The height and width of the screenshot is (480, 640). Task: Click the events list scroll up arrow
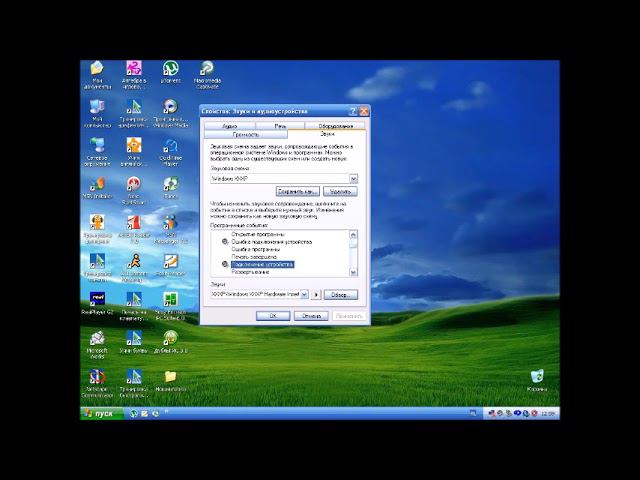coord(353,235)
